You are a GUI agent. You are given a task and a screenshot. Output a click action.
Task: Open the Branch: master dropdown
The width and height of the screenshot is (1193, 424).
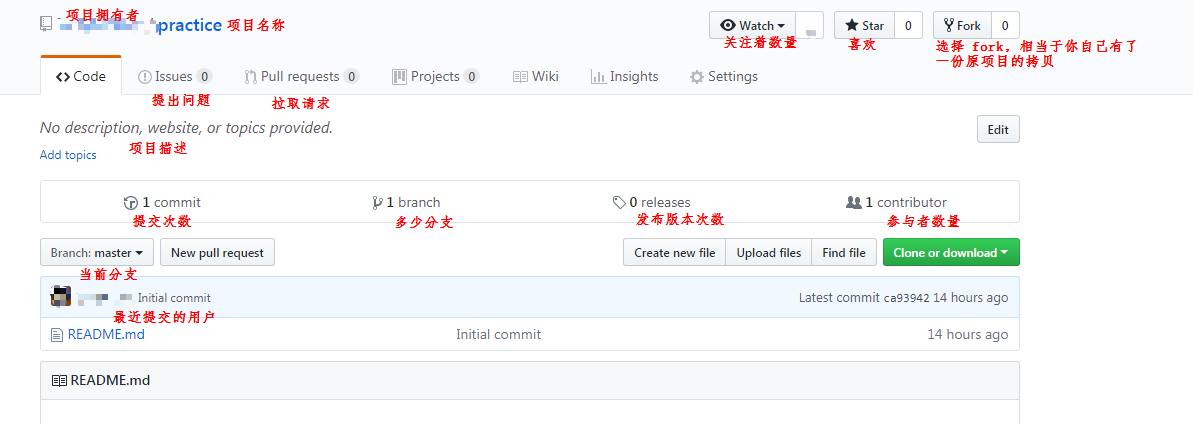click(x=97, y=253)
